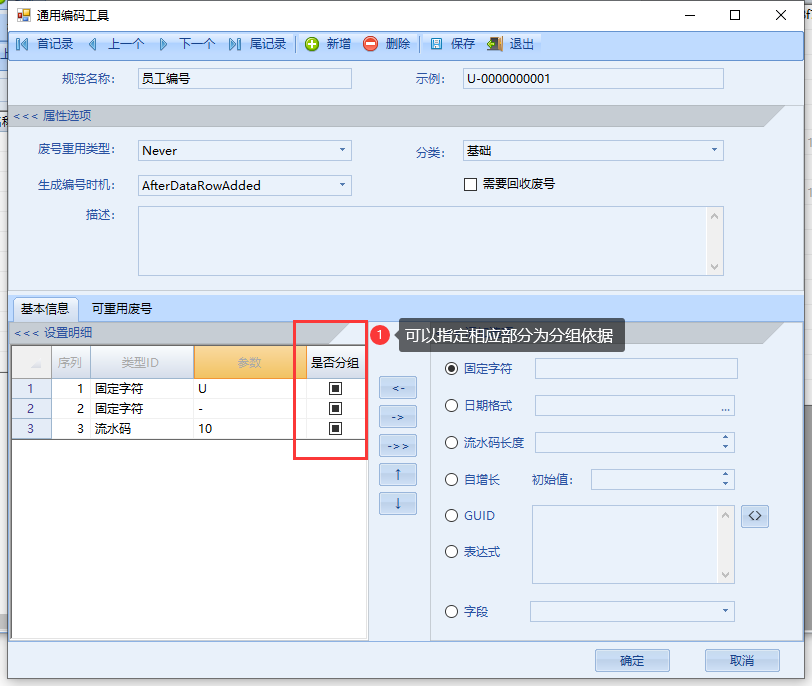Image resolution: width=812 pixels, height=686 pixels.
Task: Click the 取消 cancel button
Action: pyautogui.click(x=742, y=661)
